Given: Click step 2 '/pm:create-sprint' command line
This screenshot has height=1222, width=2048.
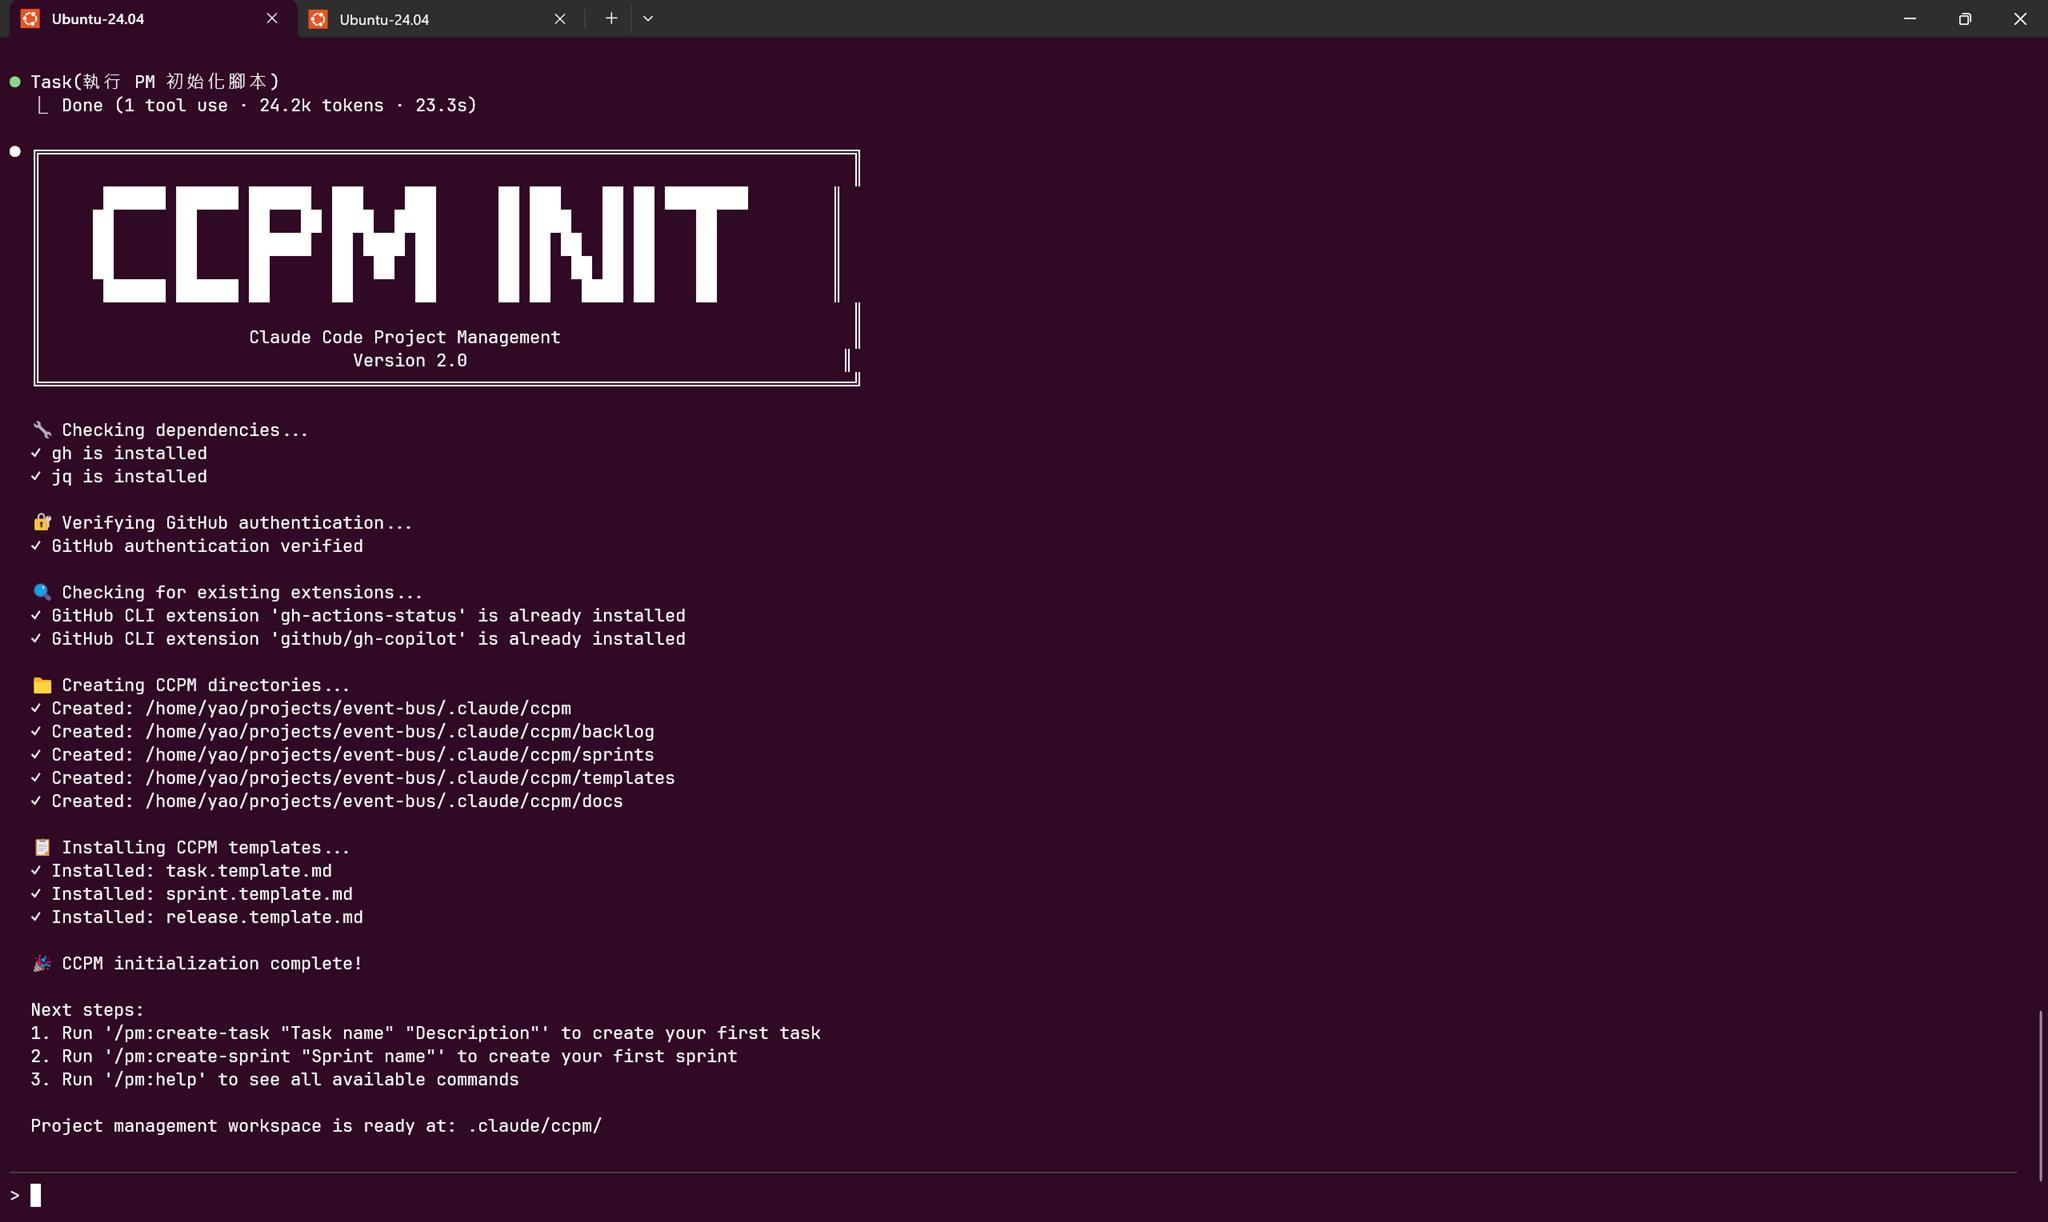Looking at the screenshot, I should [384, 1056].
